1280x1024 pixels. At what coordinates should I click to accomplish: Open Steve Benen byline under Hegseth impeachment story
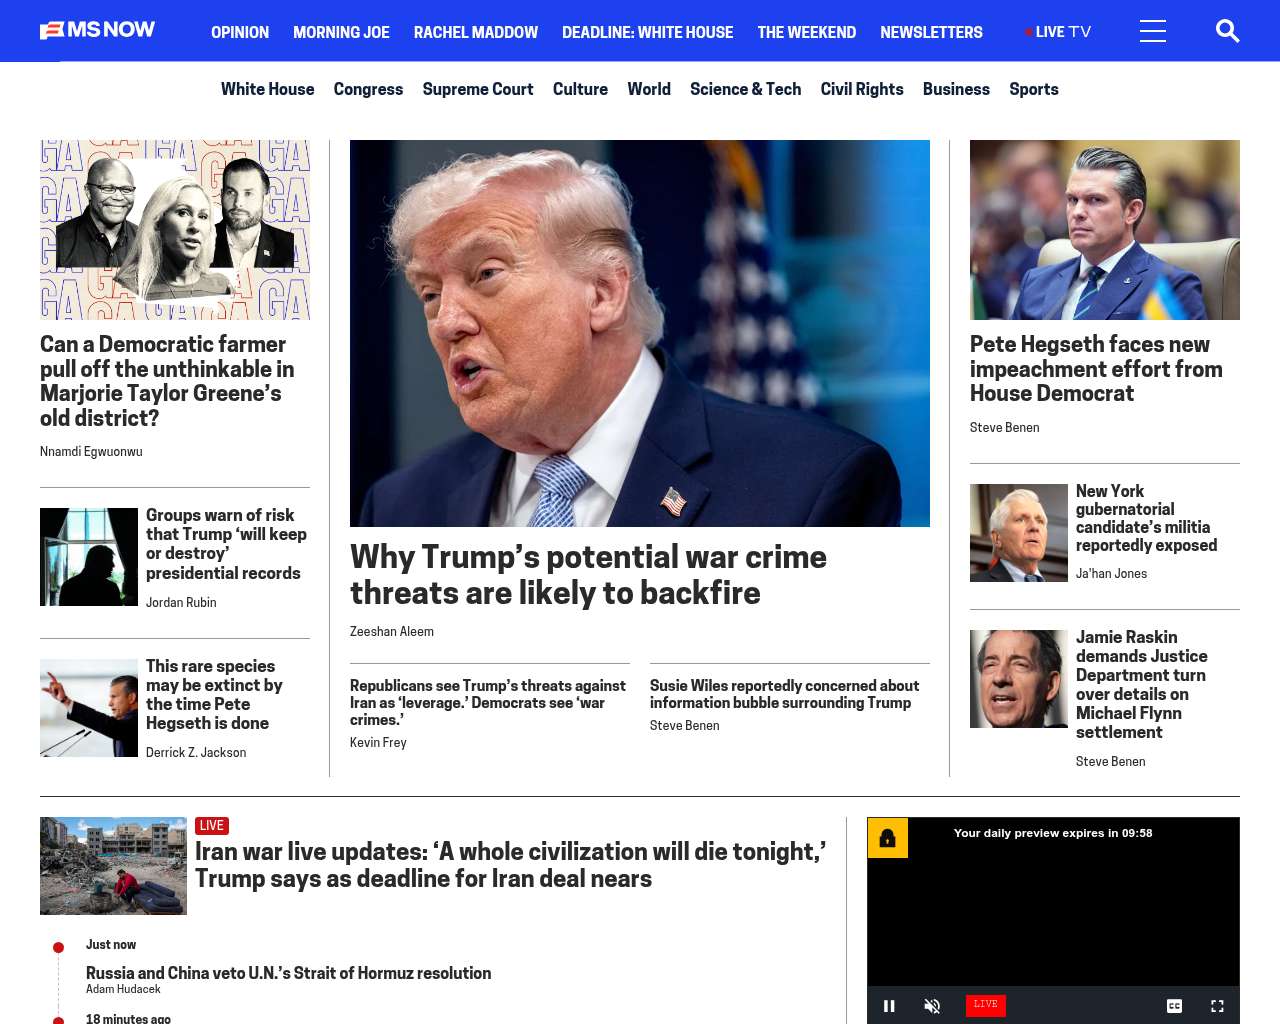point(1005,427)
